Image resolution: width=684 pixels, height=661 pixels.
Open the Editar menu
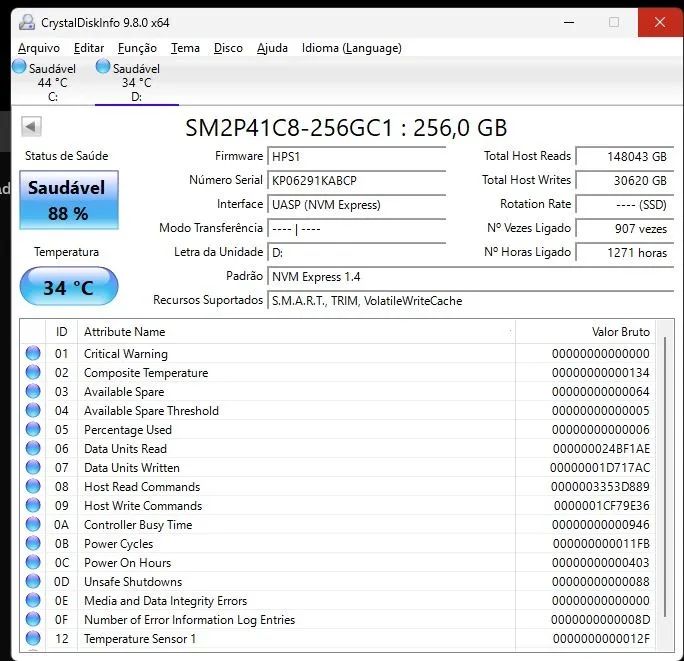(89, 48)
